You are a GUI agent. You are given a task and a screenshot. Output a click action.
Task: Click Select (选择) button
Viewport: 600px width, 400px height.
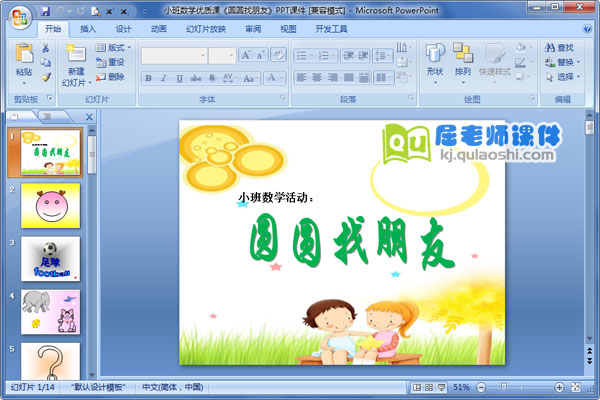pos(562,77)
